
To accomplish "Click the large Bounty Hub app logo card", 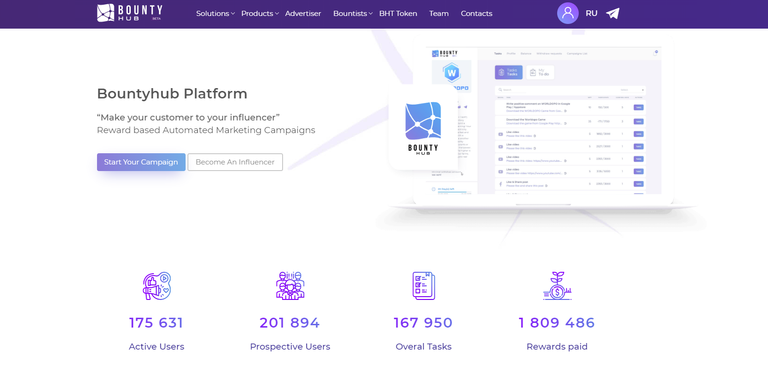I will pos(423,129).
